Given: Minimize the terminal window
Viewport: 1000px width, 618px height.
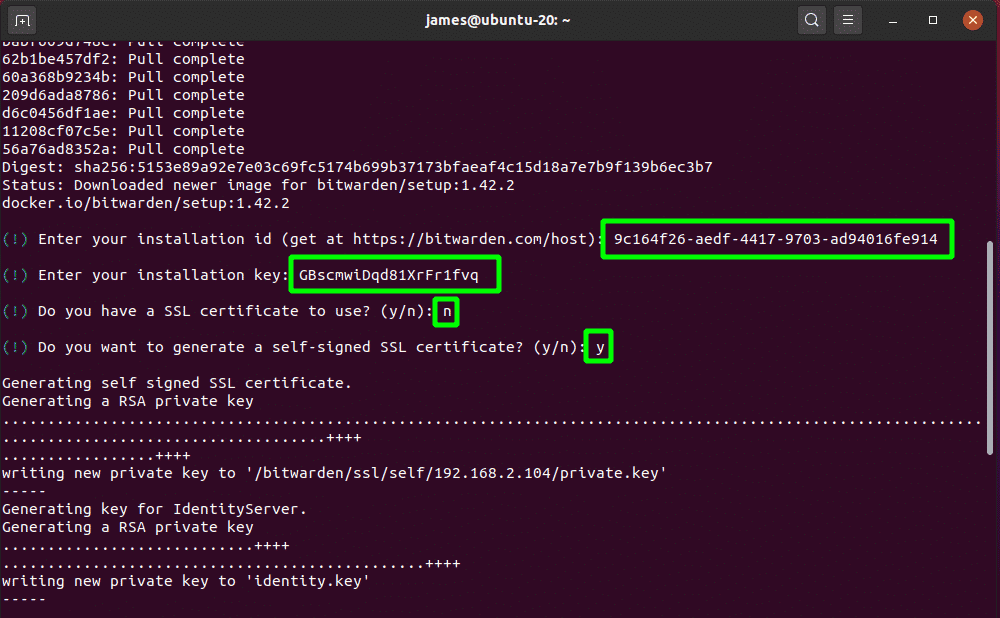Looking at the screenshot, I should click(x=893, y=20).
